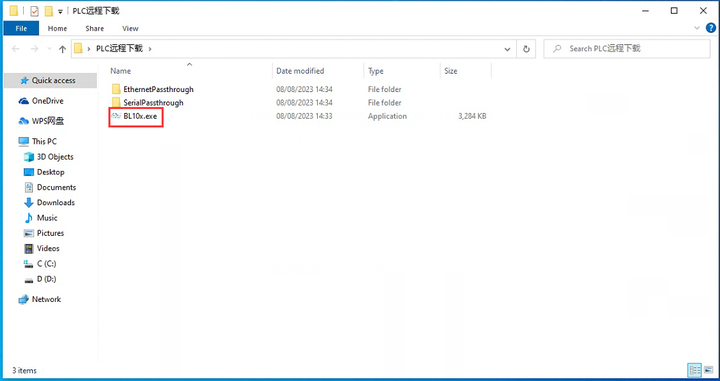Open the D (D:) drive
The width and height of the screenshot is (720, 381).
pos(46,279)
